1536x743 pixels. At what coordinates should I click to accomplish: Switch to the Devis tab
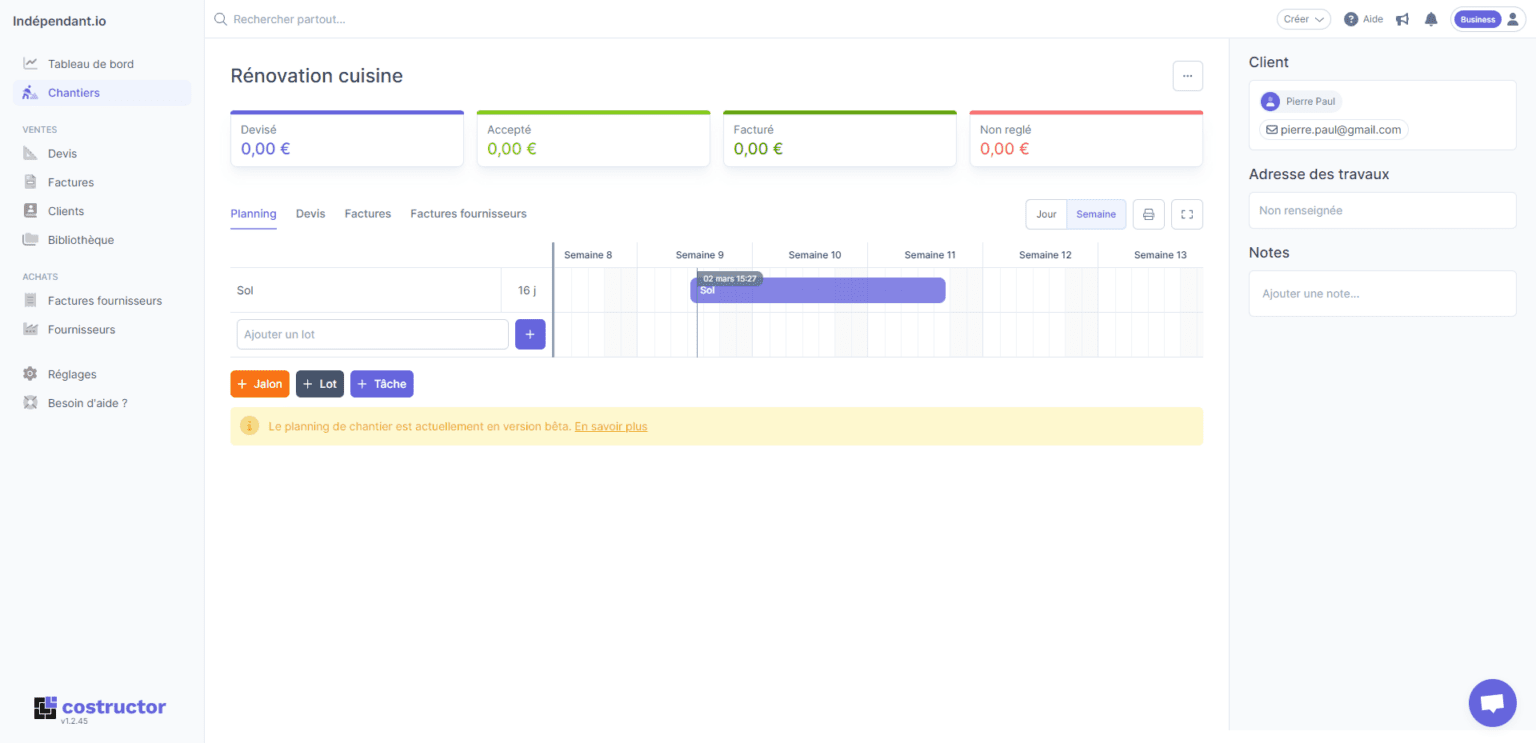click(x=310, y=214)
